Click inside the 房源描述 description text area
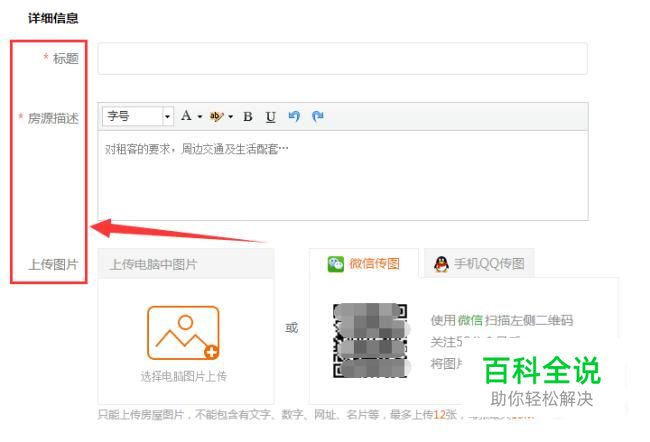650x442 pixels. tap(343, 175)
